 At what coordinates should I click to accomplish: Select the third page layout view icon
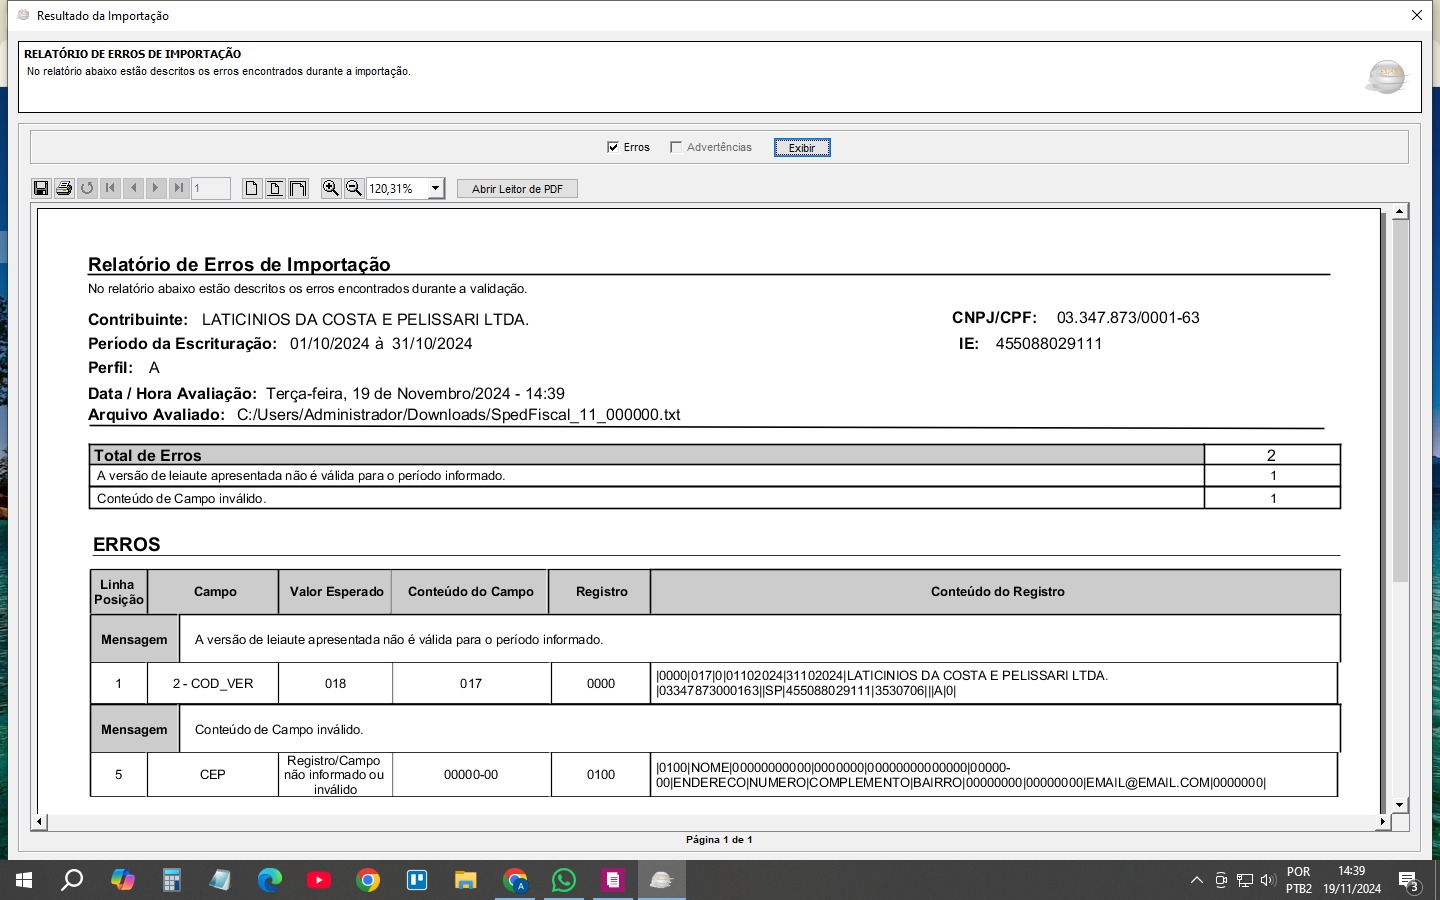[298, 188]
